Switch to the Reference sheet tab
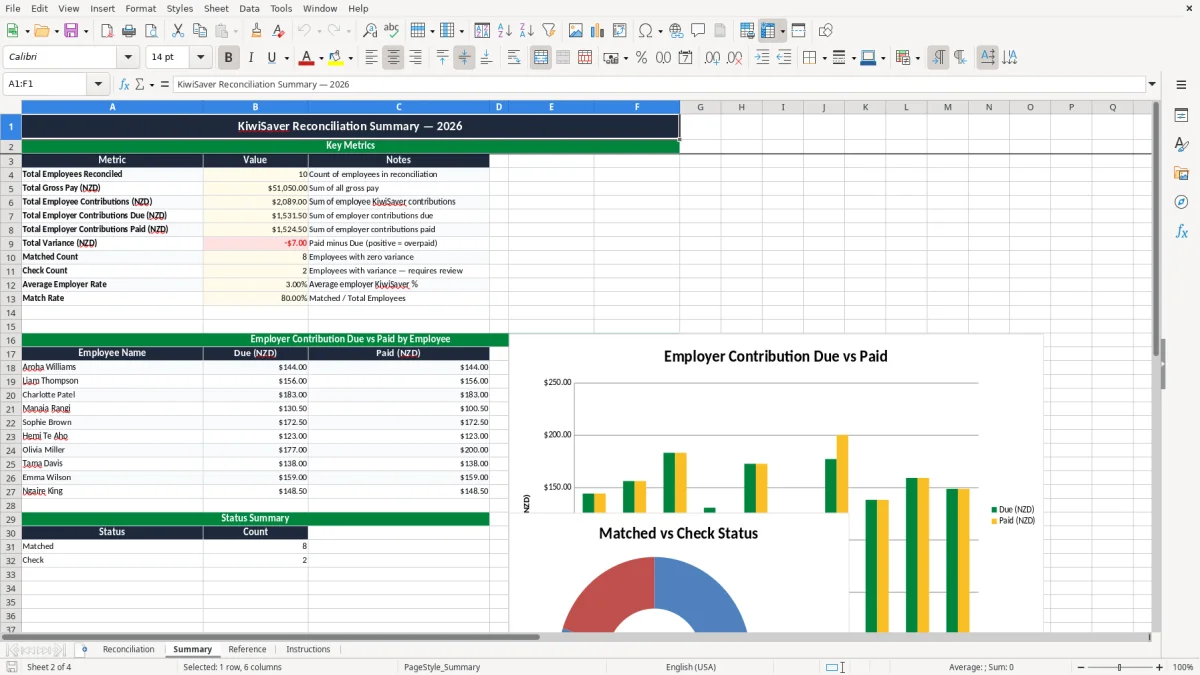The width and height of the screenshot is (1200, 675). tap(247, 650)
